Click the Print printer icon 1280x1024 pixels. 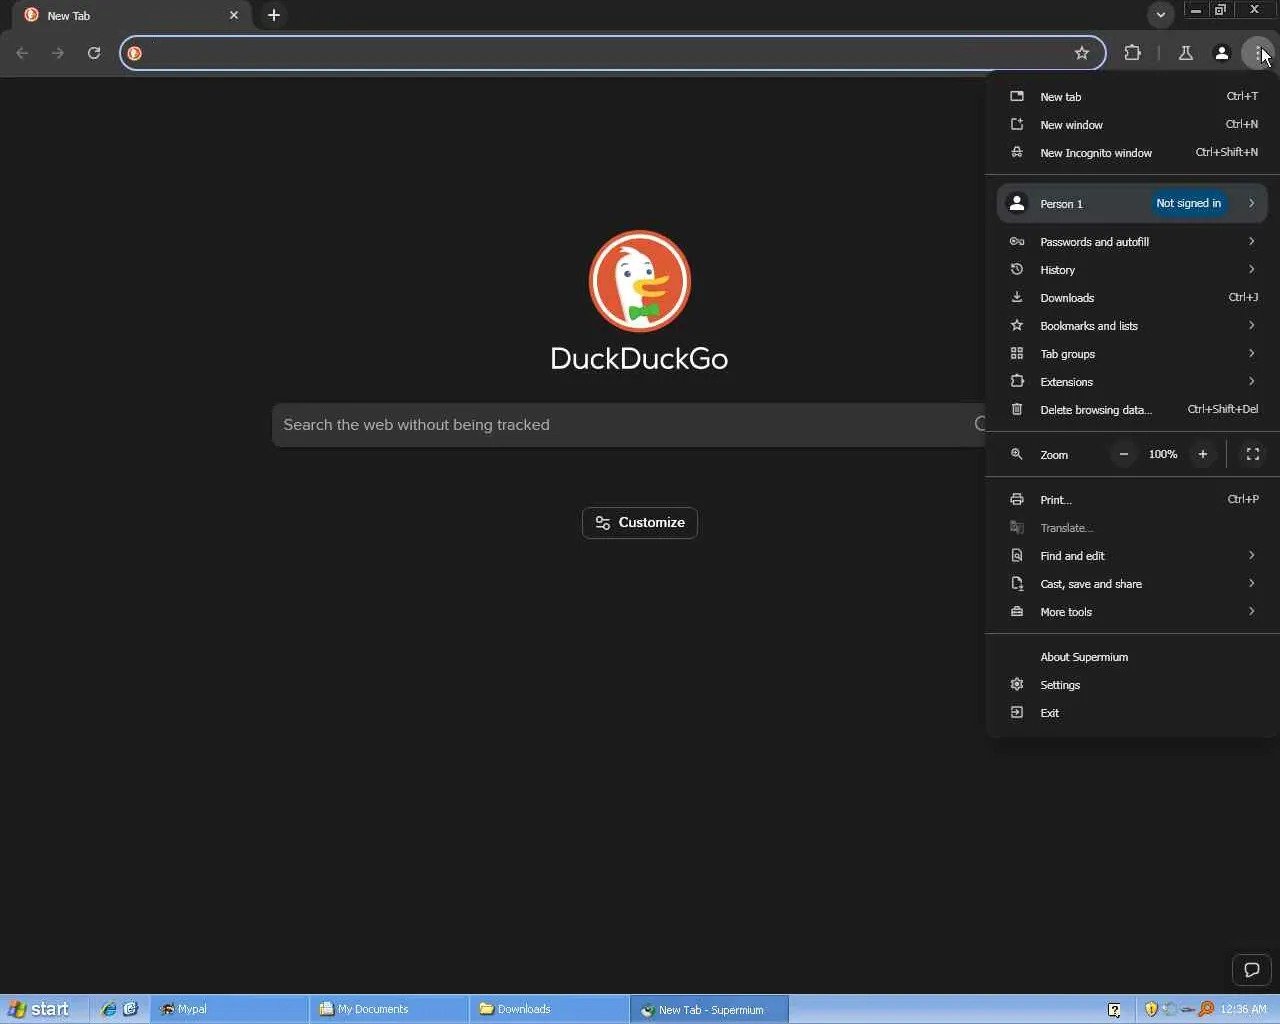pos(1017,500)
